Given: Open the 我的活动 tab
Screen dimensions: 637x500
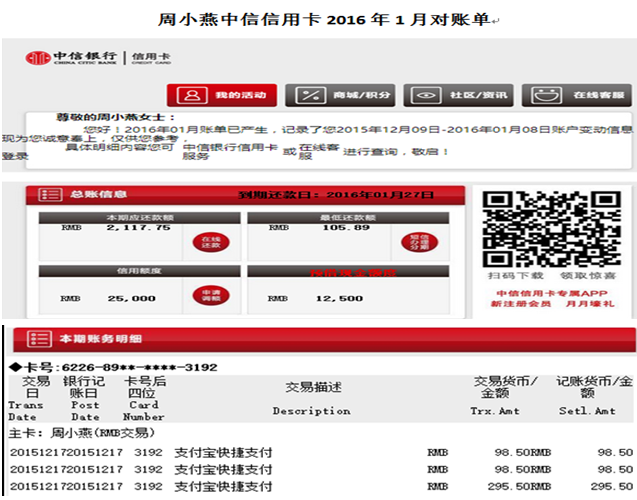Looking at the screenshot, I should (224, 95).
